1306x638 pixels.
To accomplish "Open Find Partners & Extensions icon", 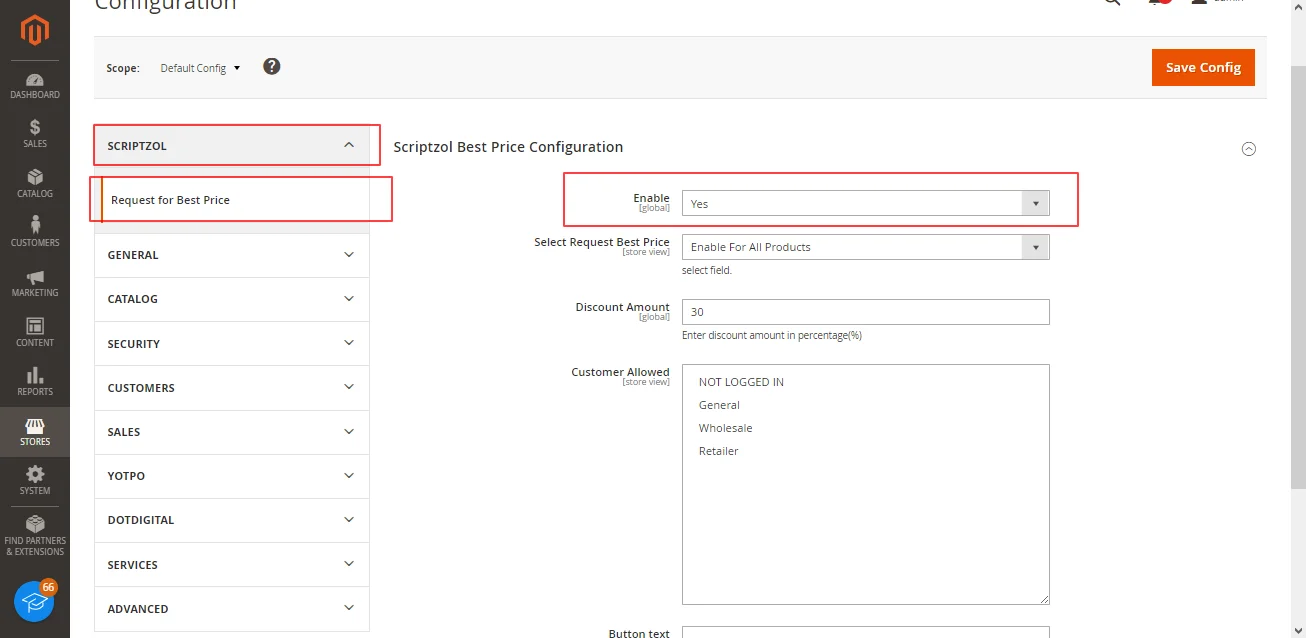I will 35,535.
